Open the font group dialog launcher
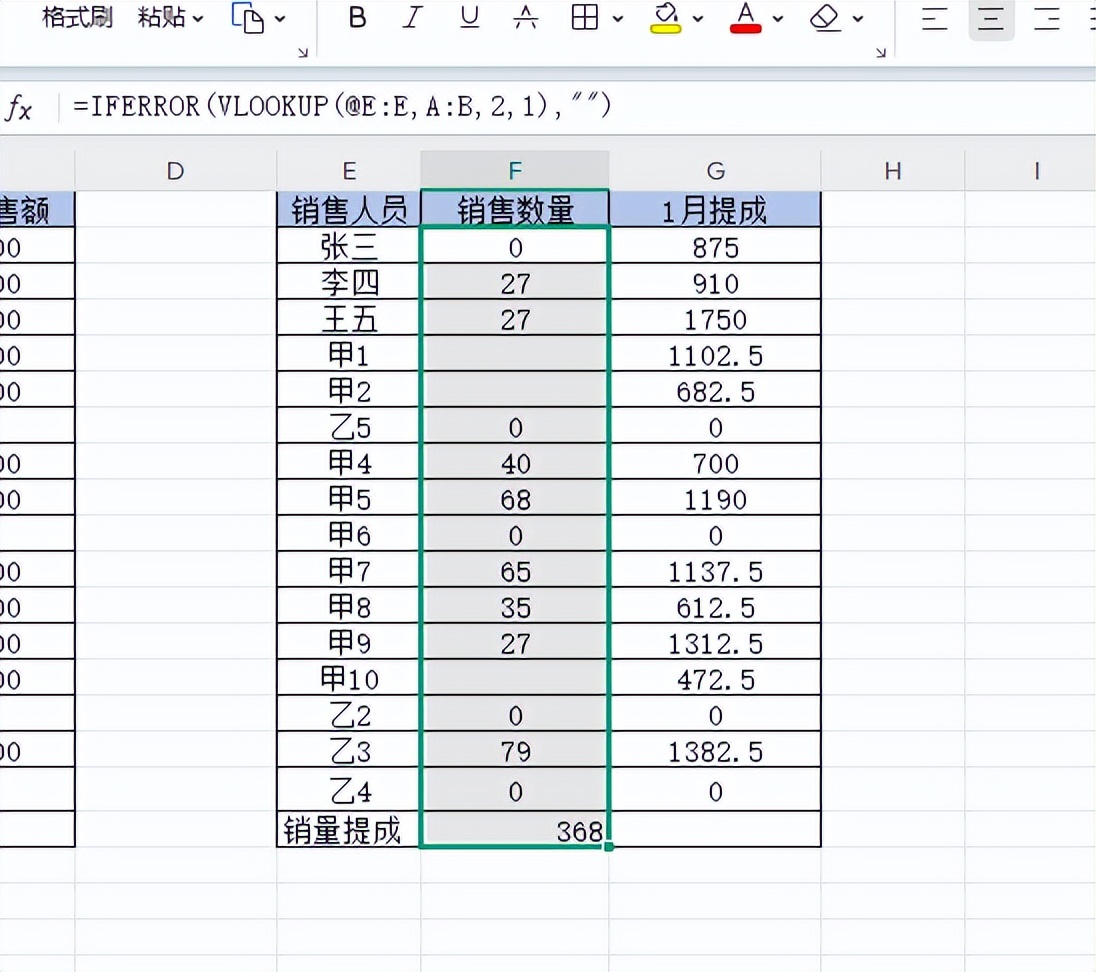This screenshot has height=972, width=1096. tap(881, 52)
